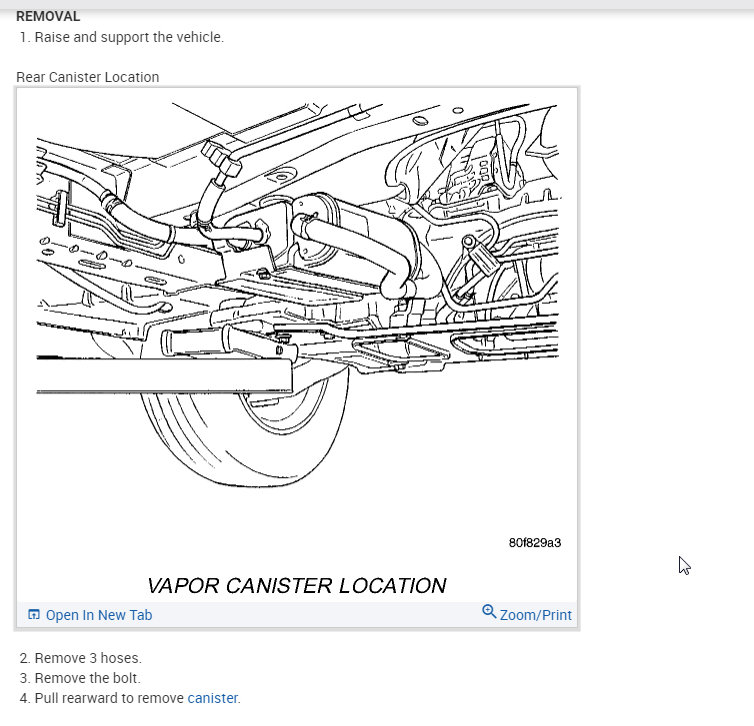The width and height of the screenshot is (754, 726).
Task: Click the 'VAPOR CANISTER LOCATION' title in diagram
Action: tap(297, 586)
